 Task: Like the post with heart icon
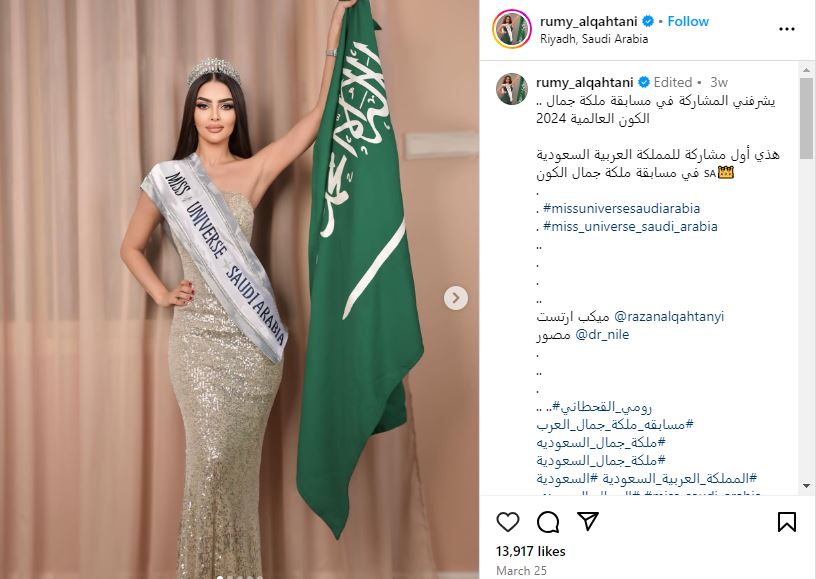[x=508, y=521]
